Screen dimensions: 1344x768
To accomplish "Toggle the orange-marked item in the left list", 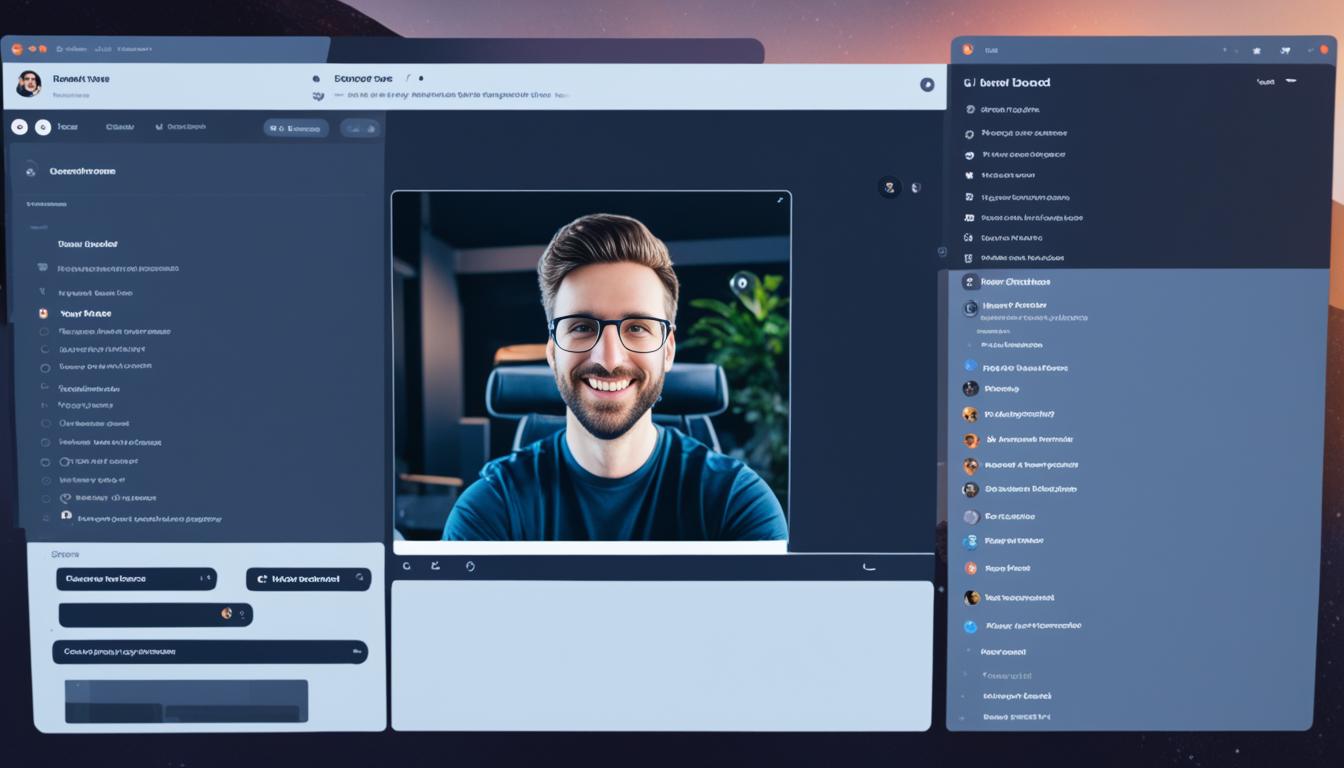I will 43,313.
